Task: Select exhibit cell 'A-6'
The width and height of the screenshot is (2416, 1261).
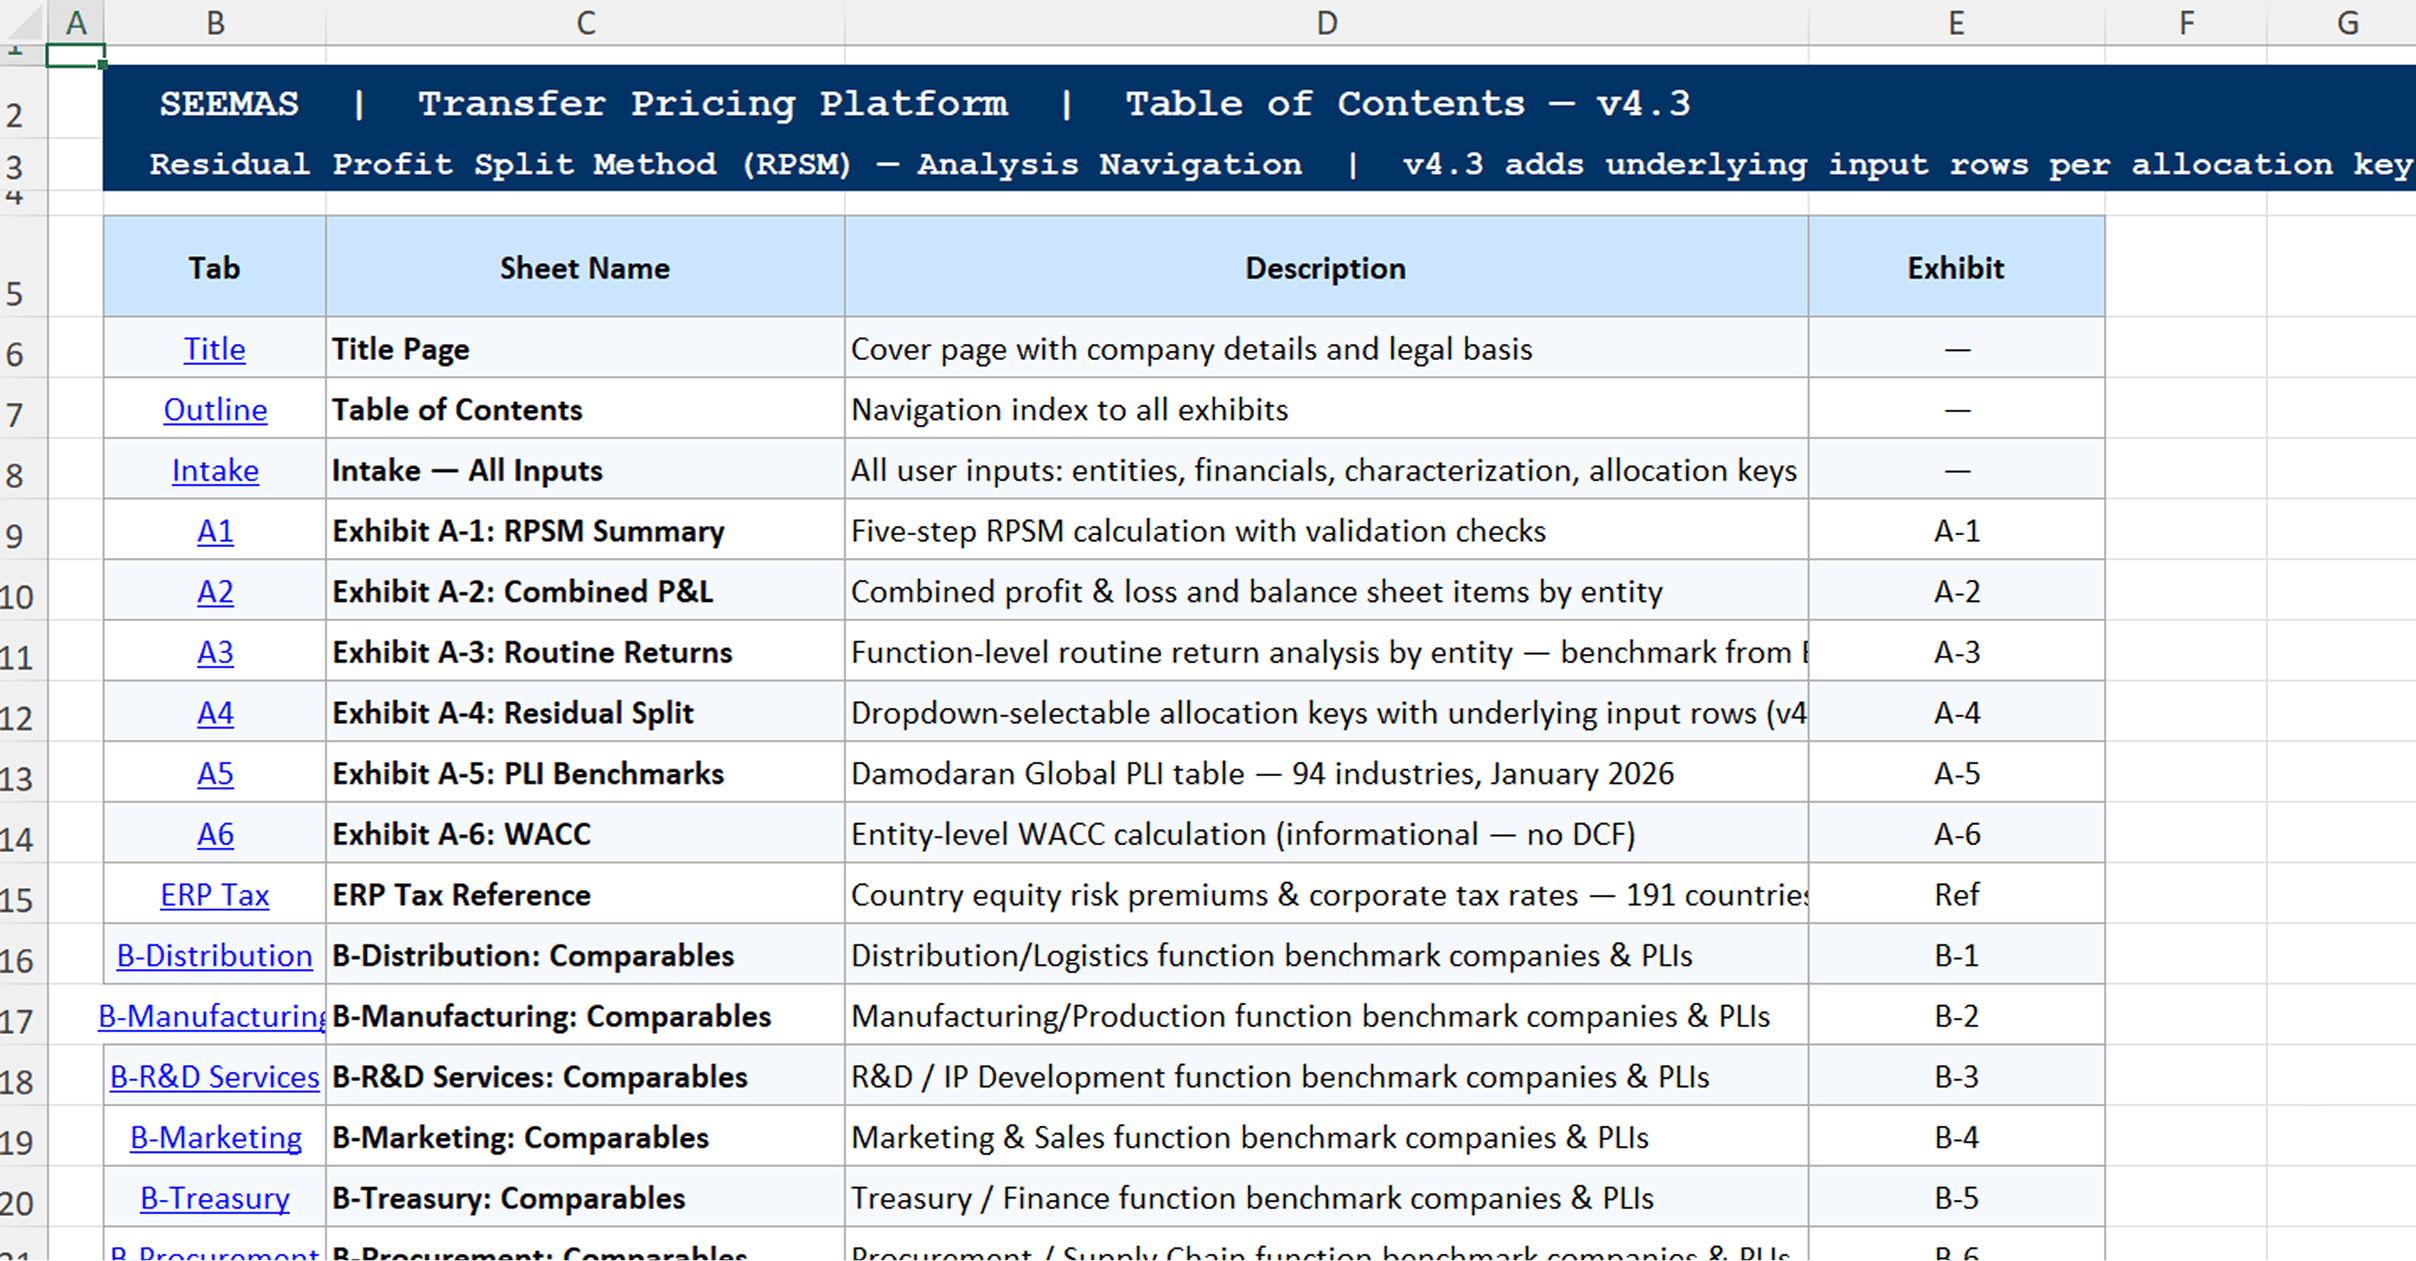Action: (1956, 834)
